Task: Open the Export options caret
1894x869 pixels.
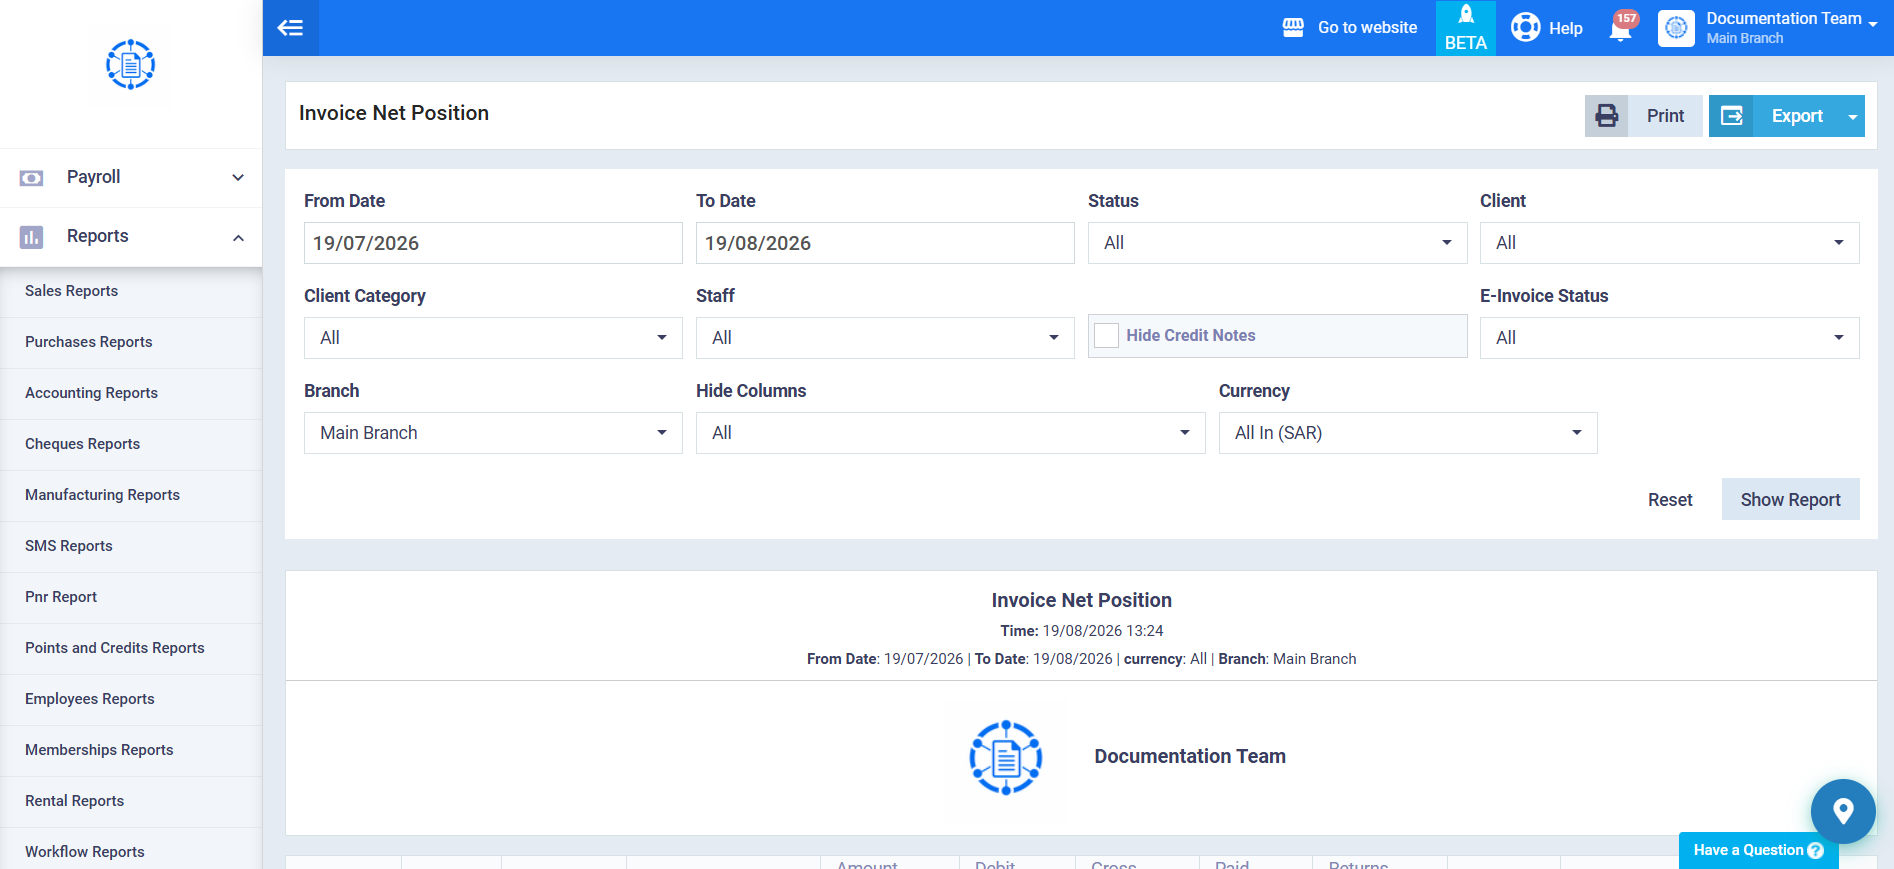Action: pyautogui.click(x=1853, y=117)
